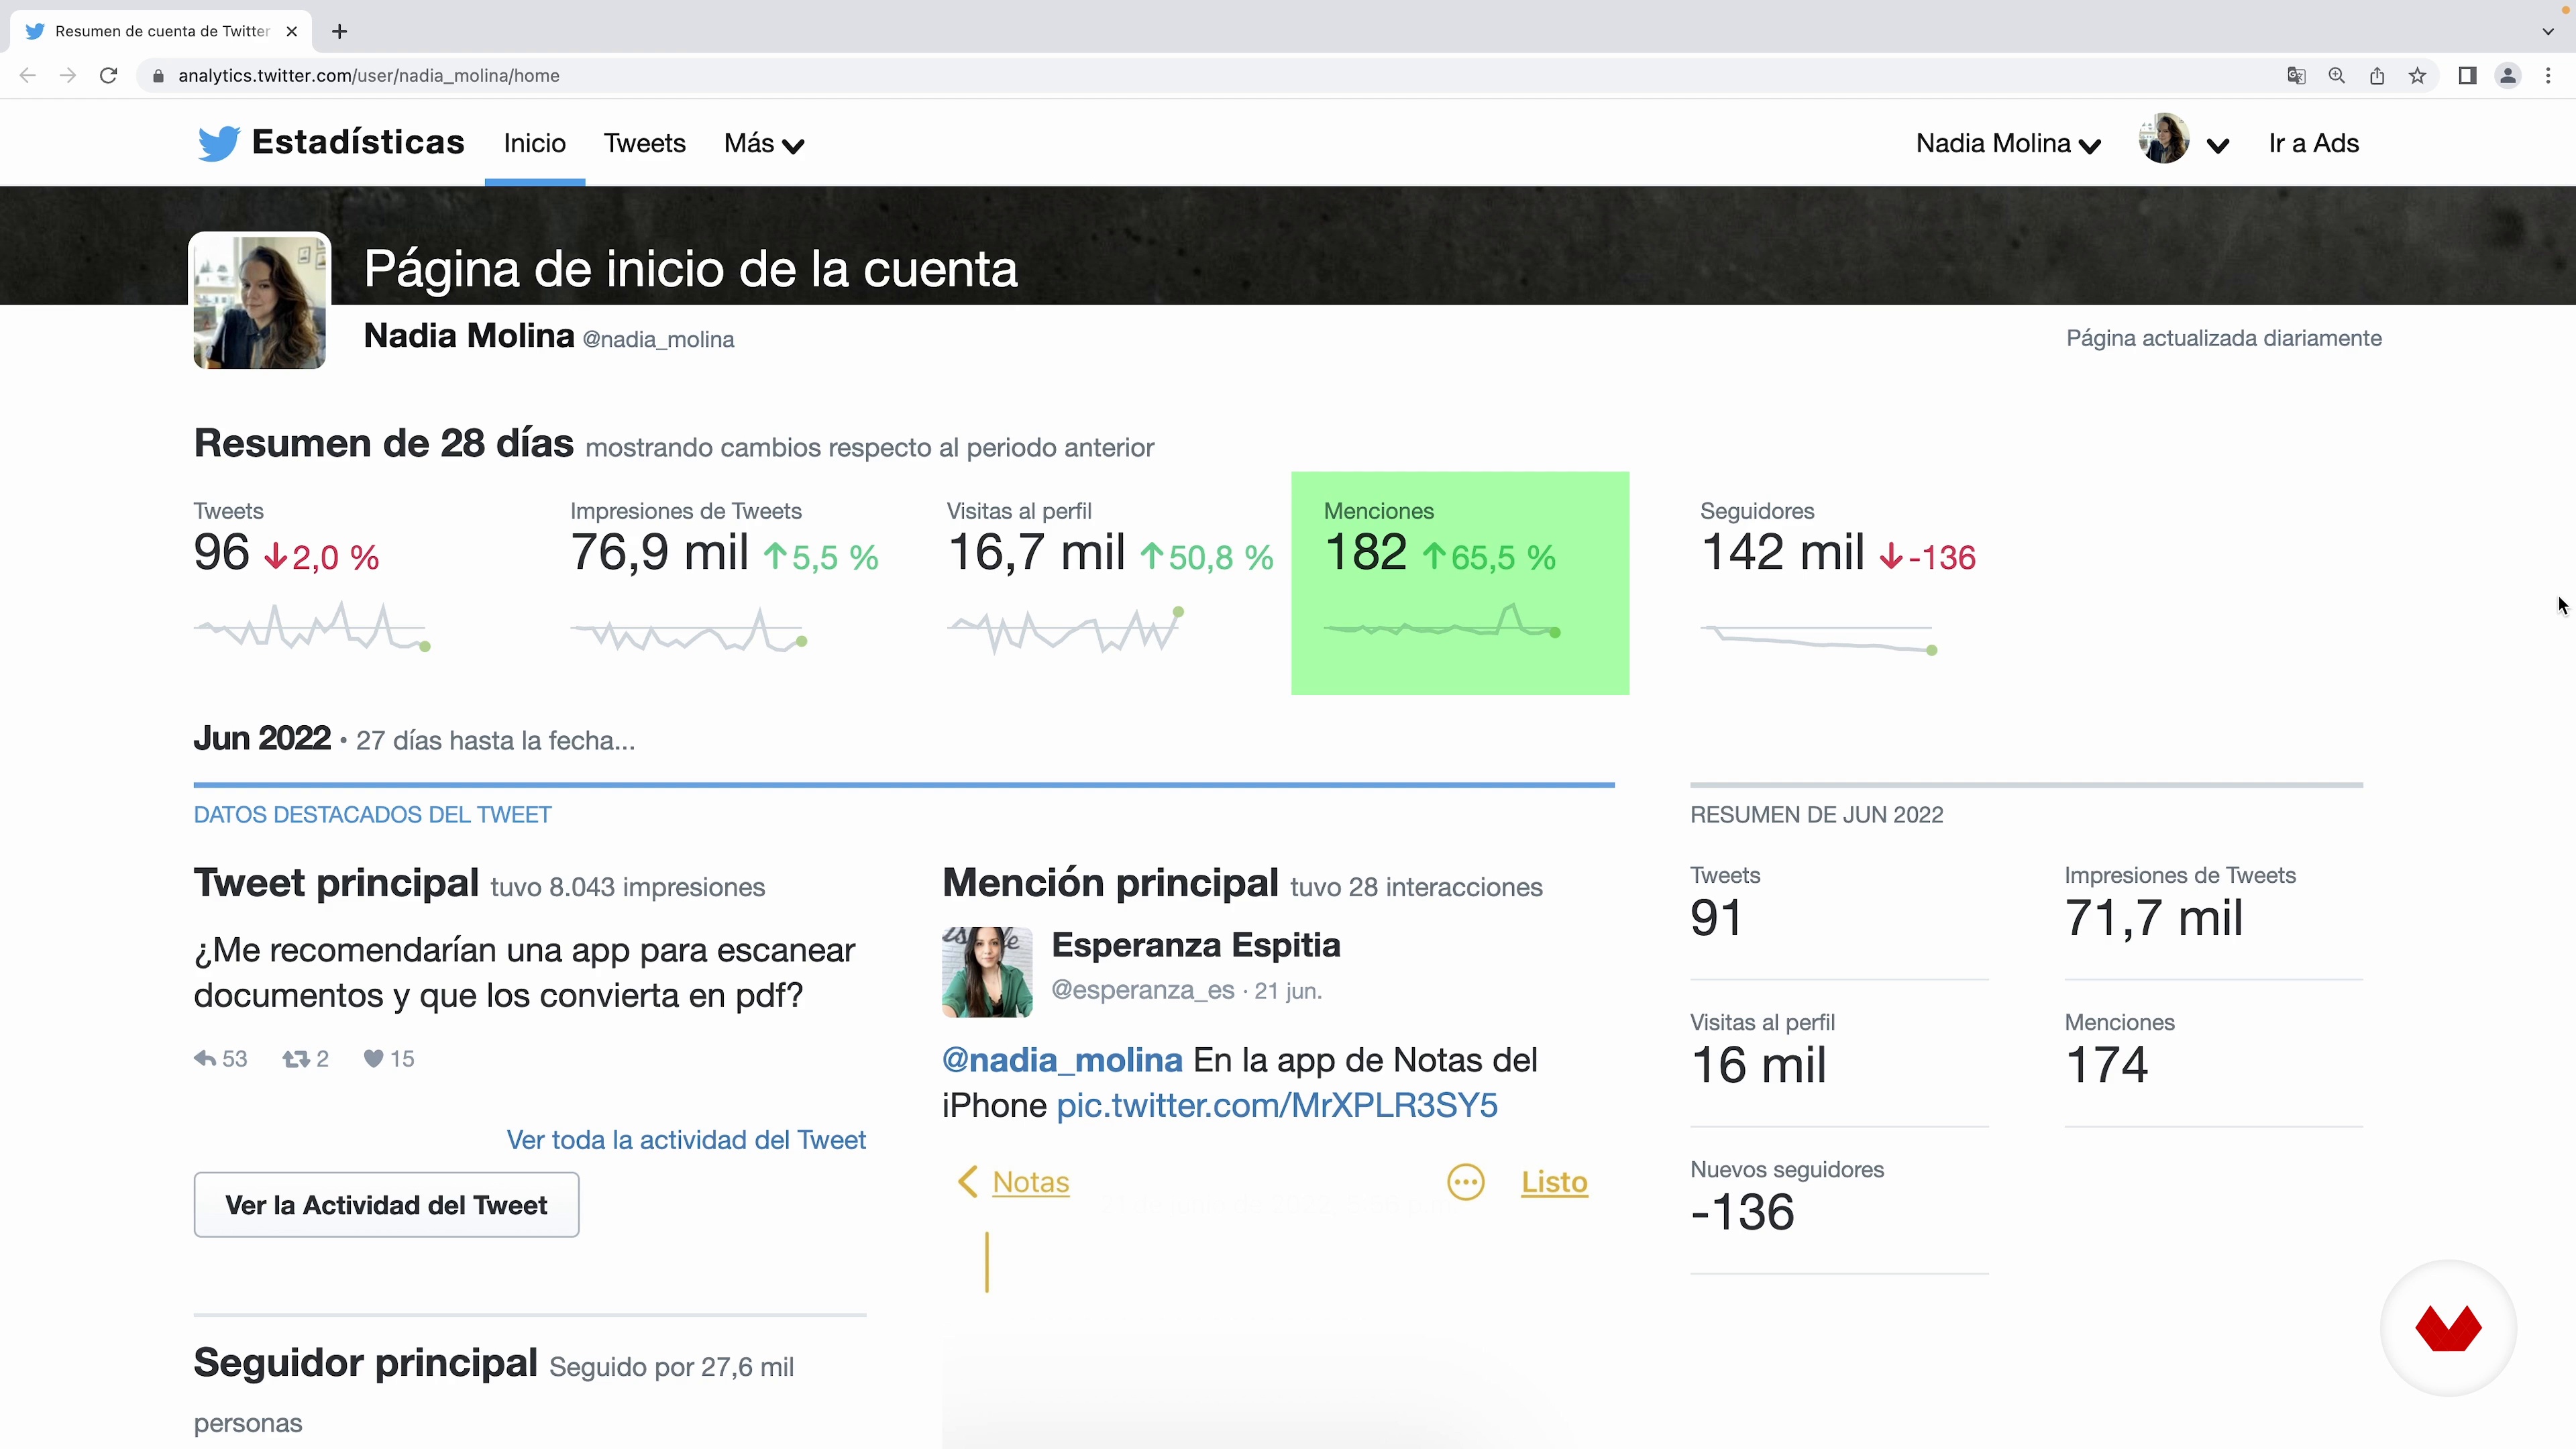Expand the chevron next to the header avatar
The image size is (2576, 1449).
[2218, 146]
